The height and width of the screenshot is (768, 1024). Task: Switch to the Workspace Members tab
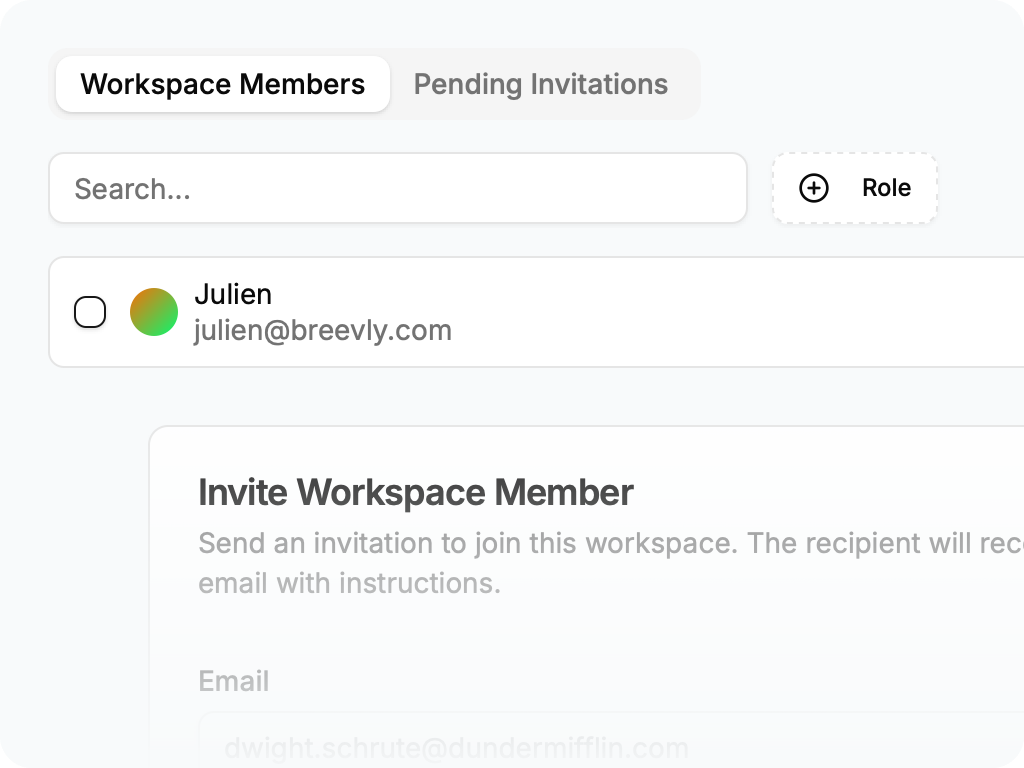(222, 84)
